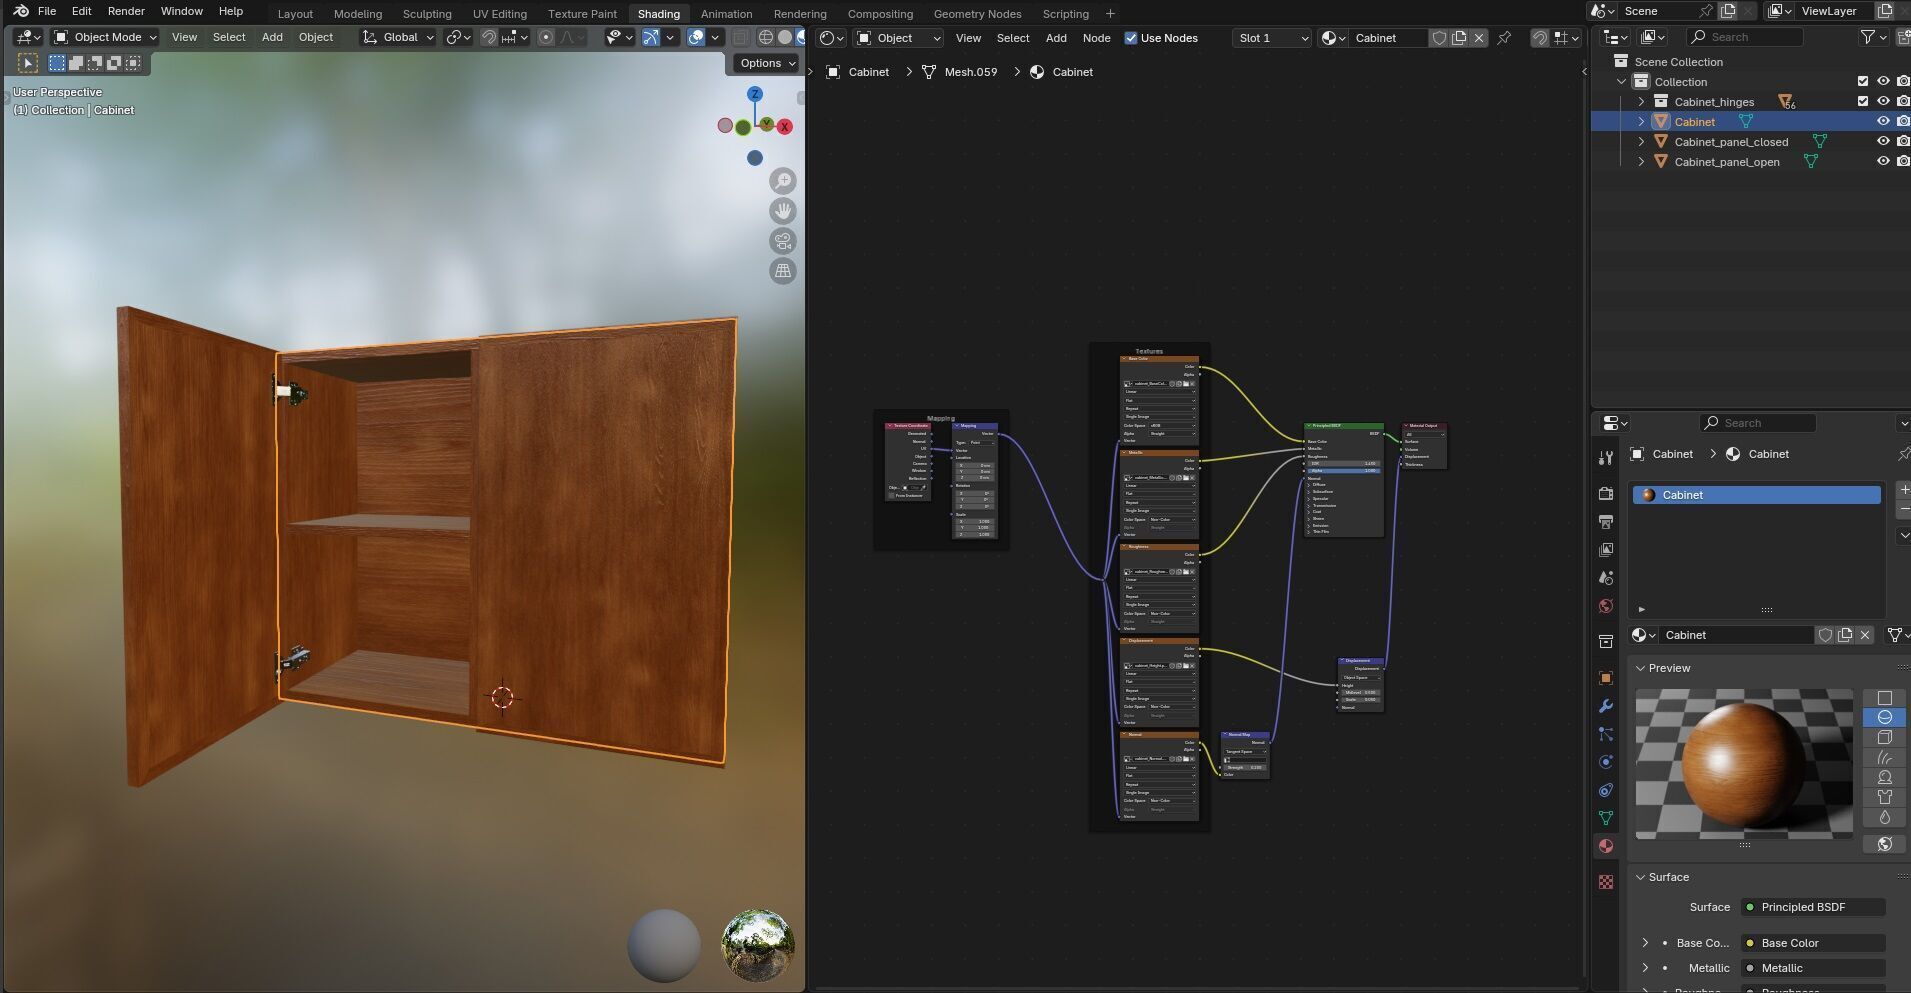
Task: Click the viewport zoom magnifier gizmo
Action: [x=783, y=181]
